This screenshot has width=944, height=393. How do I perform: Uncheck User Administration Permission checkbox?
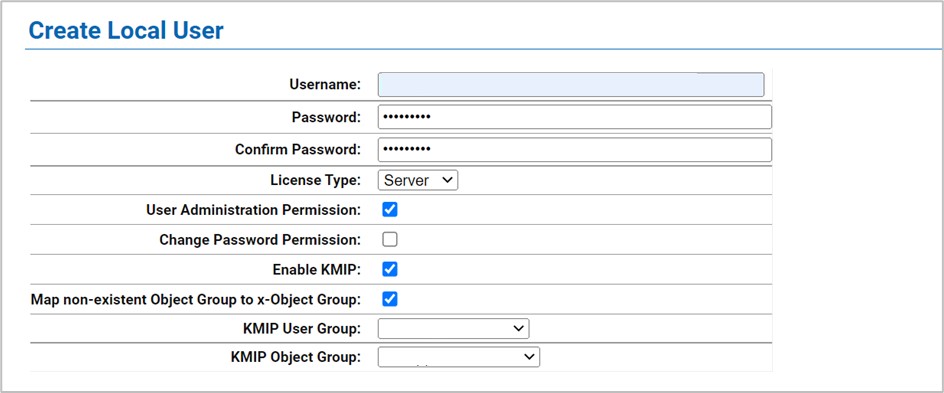tap(390, 209)
